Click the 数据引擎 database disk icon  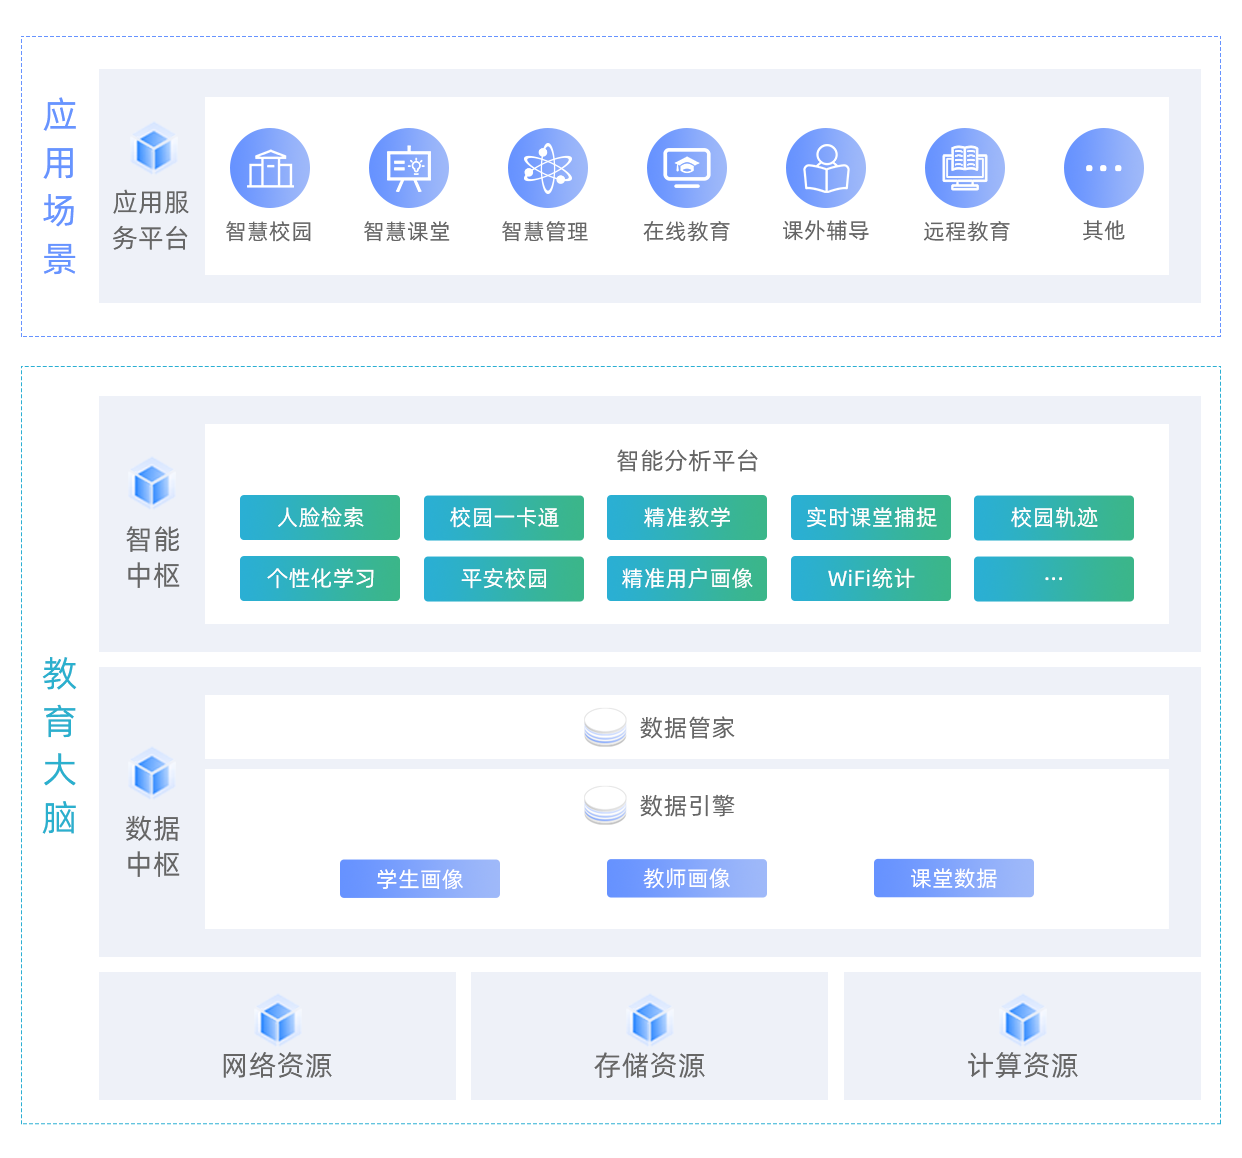point(605,806)
